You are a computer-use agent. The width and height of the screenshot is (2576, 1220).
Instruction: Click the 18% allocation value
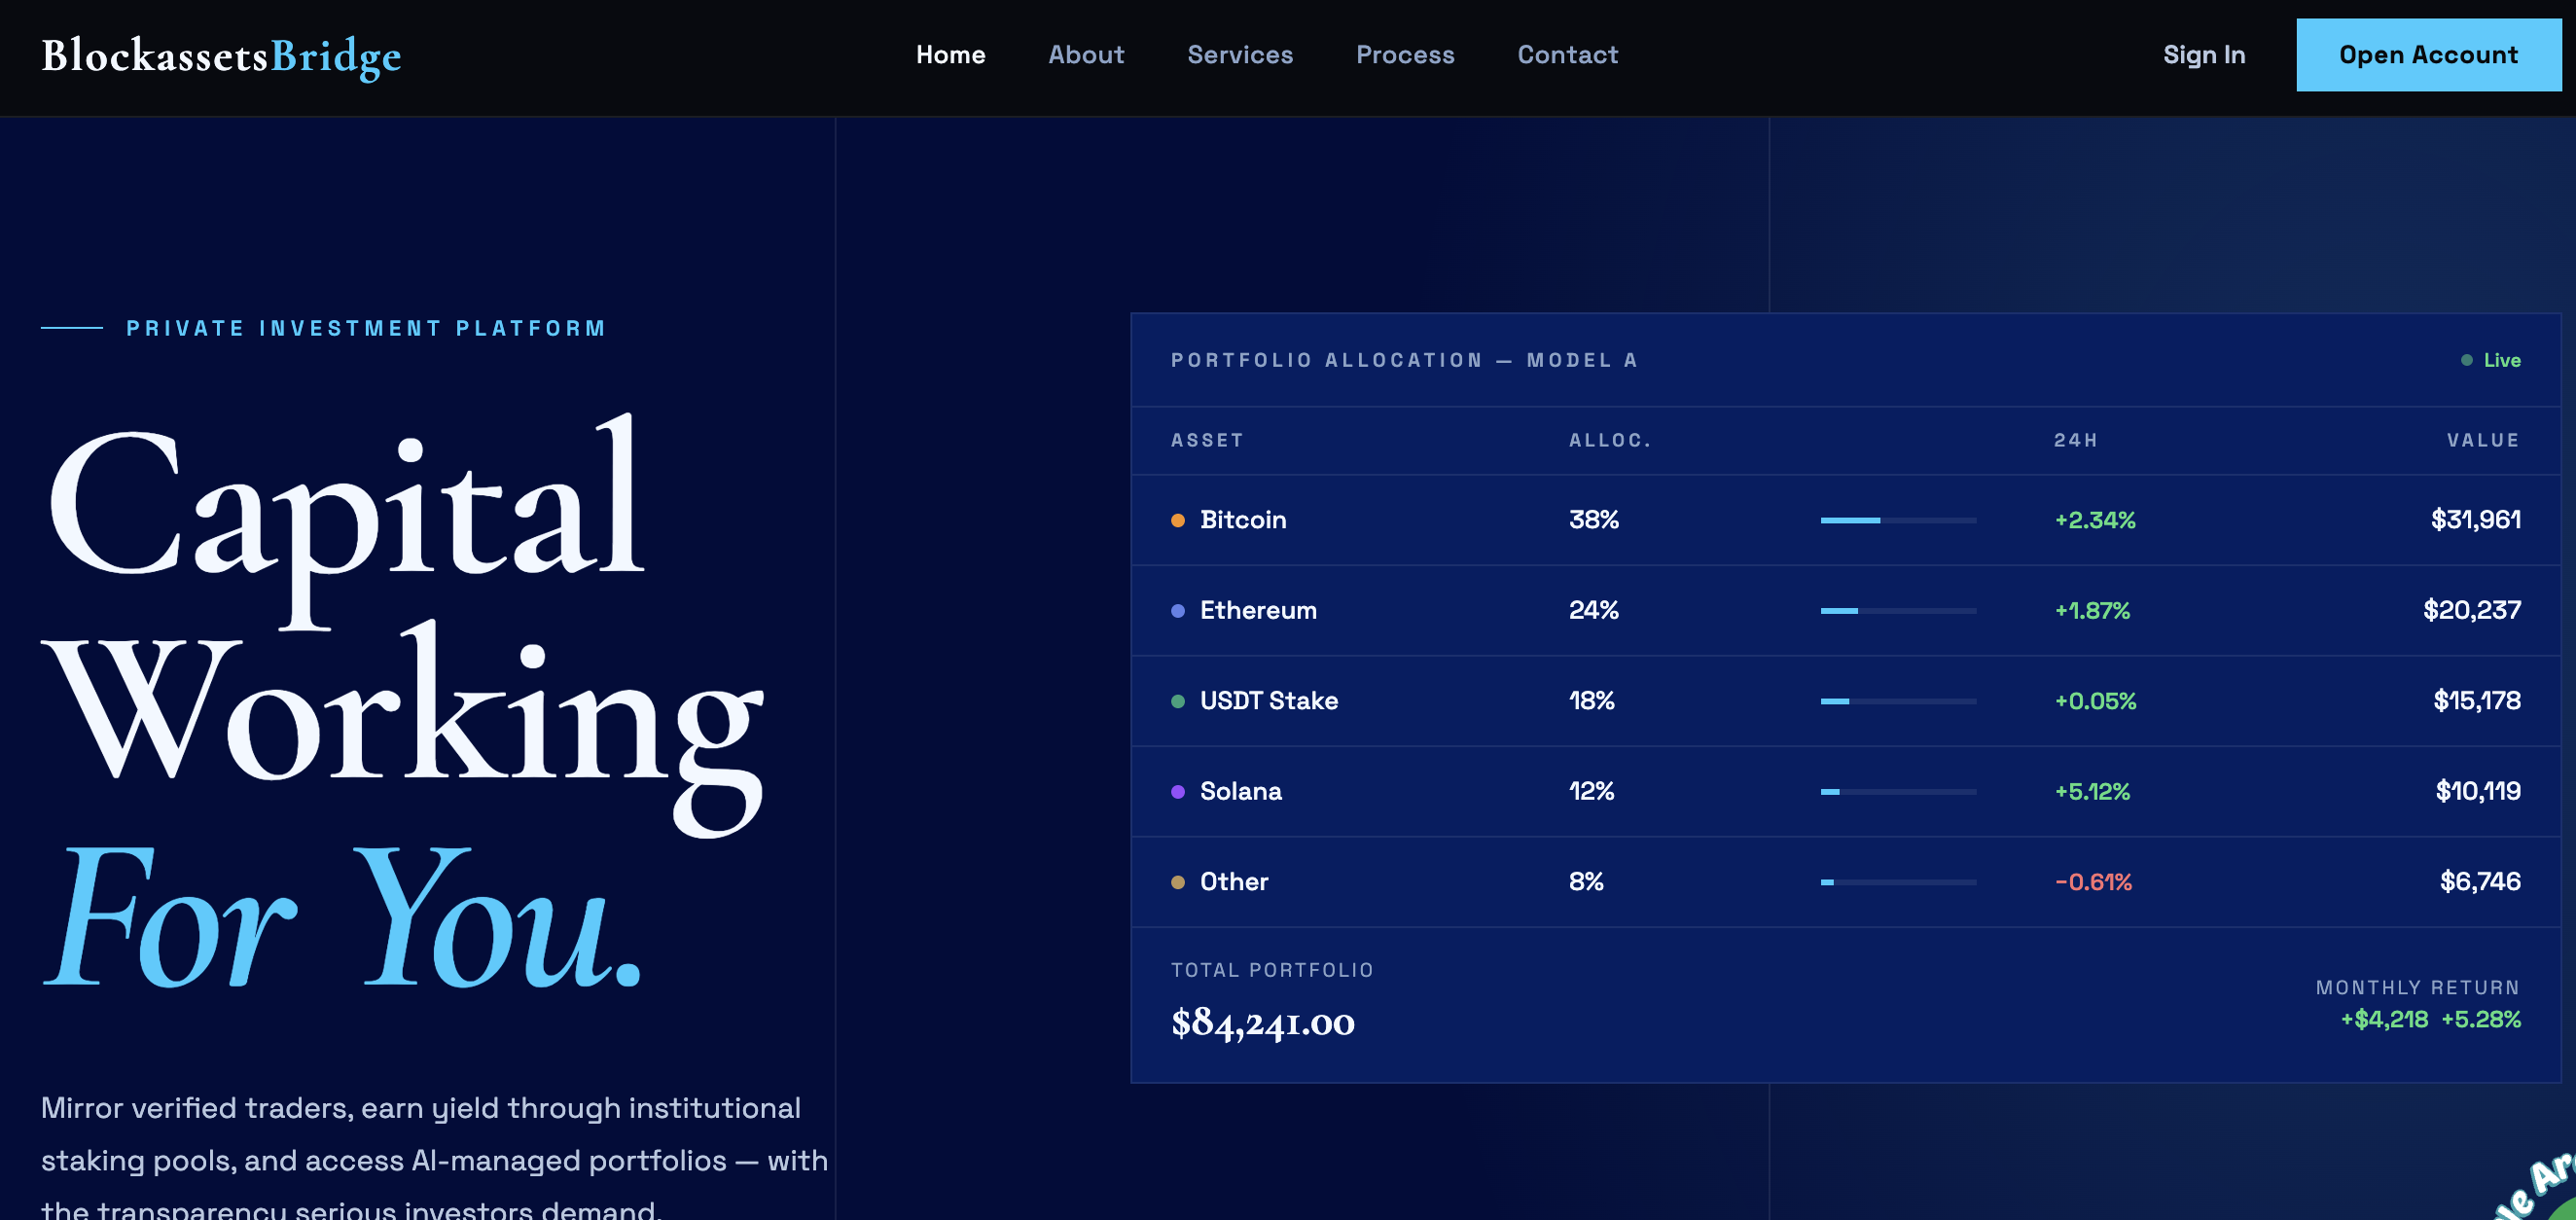coord(1592,701)
